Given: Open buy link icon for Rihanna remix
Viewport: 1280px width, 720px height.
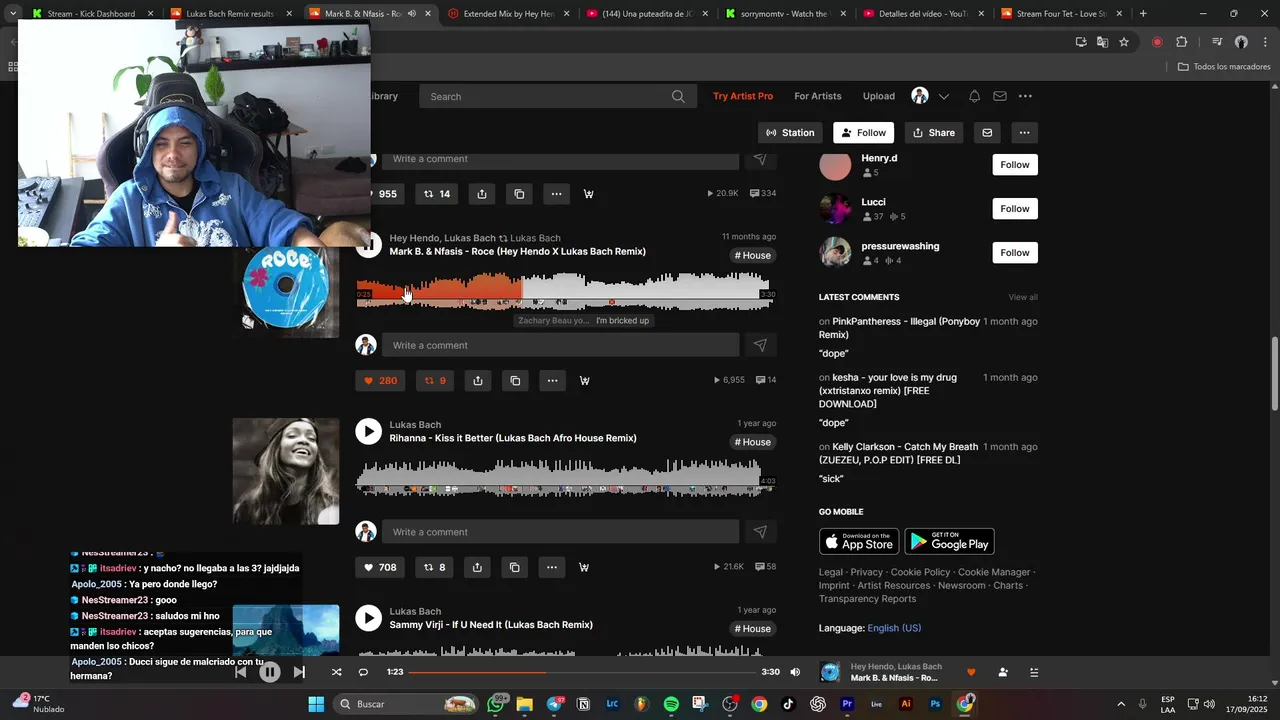Looking at the screenshot, I should point(584,567).
